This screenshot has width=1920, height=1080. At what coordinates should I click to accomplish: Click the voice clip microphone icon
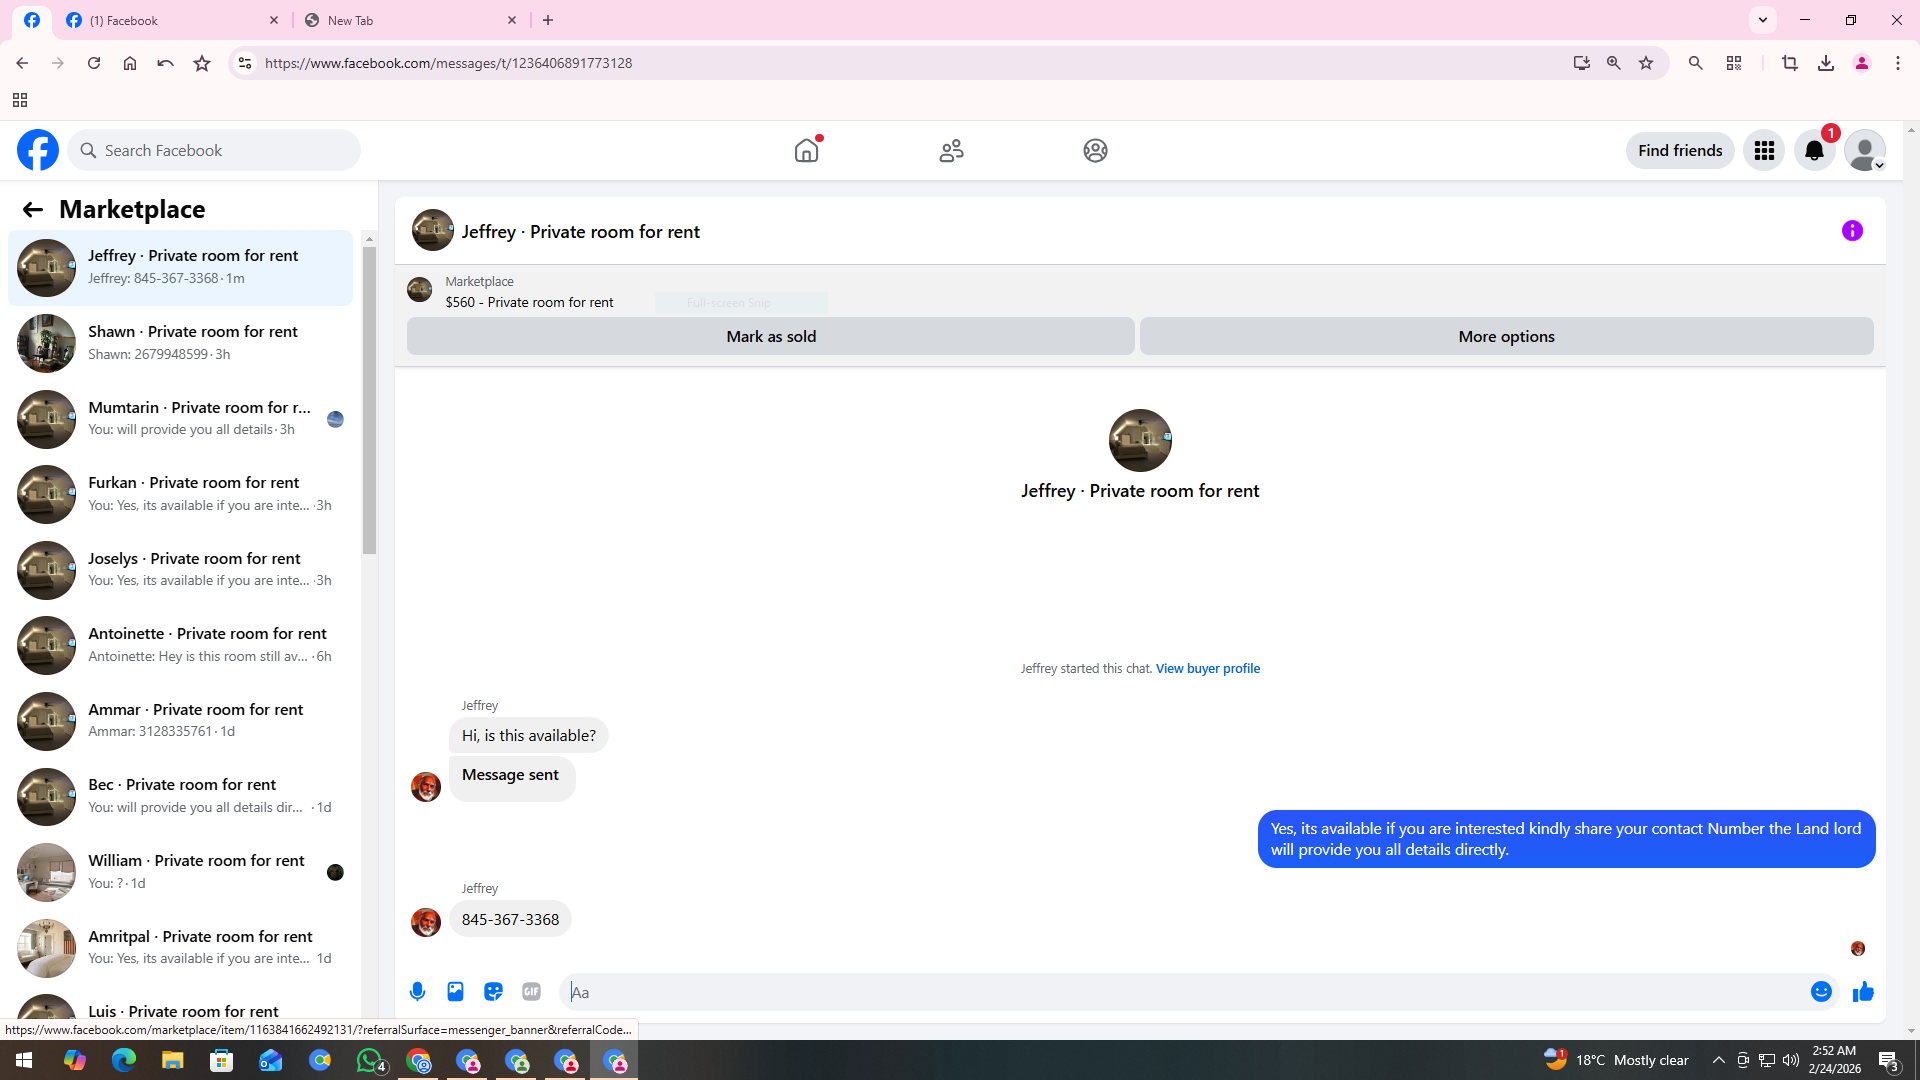417,991
